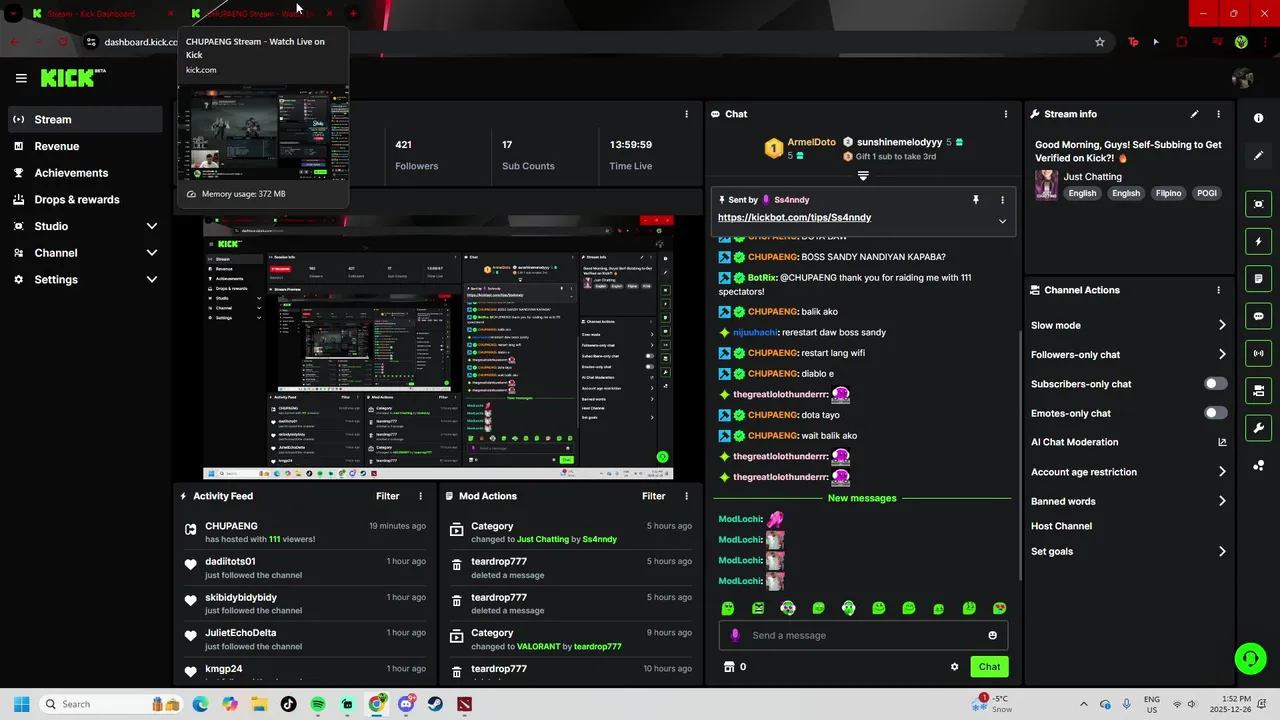Click the Filipino stream tag
The height and width of the screenshot is (720, 1280).
pos(1168,193)
